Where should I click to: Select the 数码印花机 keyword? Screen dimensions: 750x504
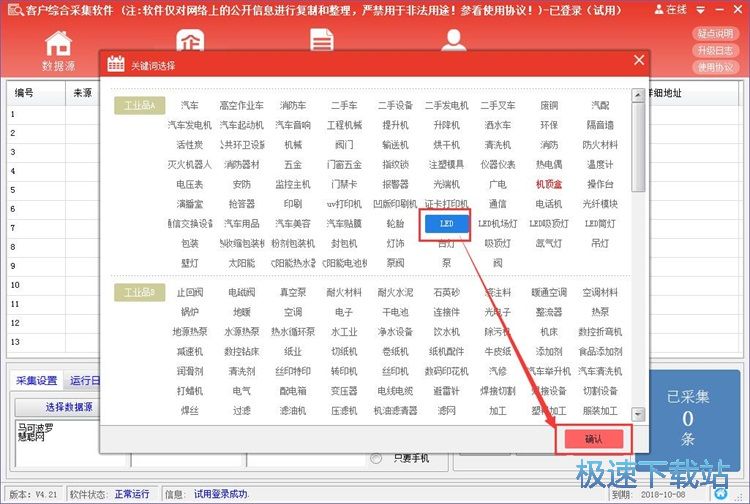[446, 371]
